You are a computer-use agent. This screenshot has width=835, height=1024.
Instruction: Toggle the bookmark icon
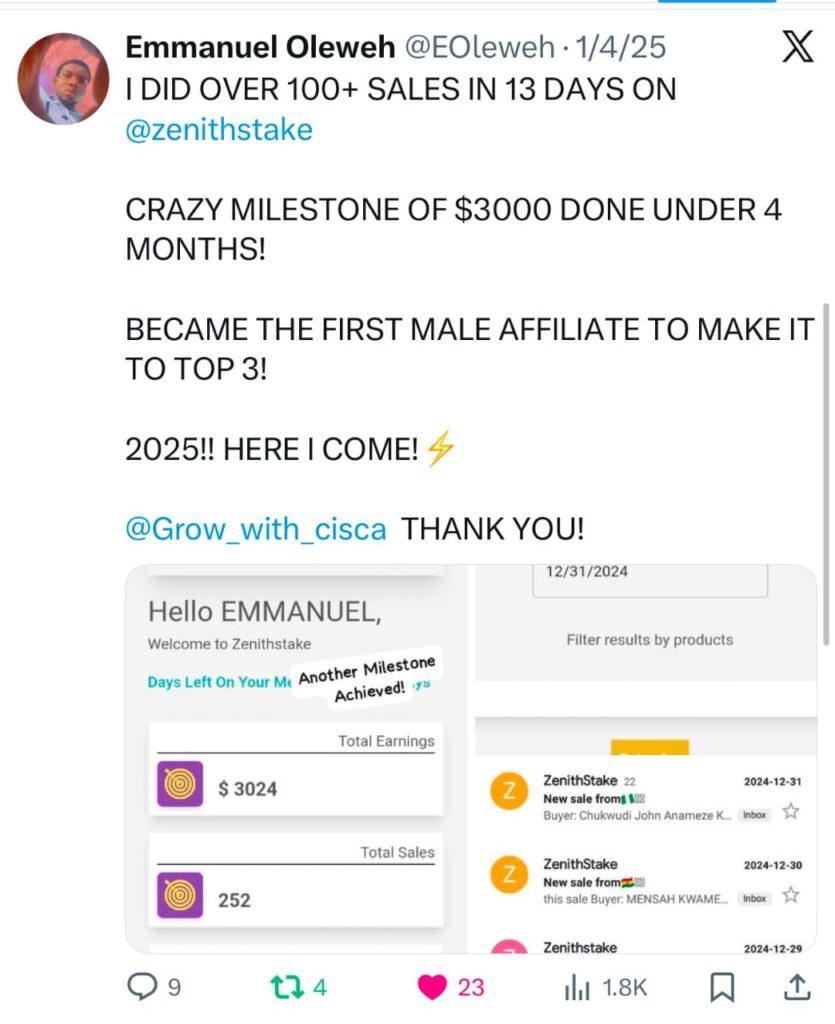click(x=722, y=987)
